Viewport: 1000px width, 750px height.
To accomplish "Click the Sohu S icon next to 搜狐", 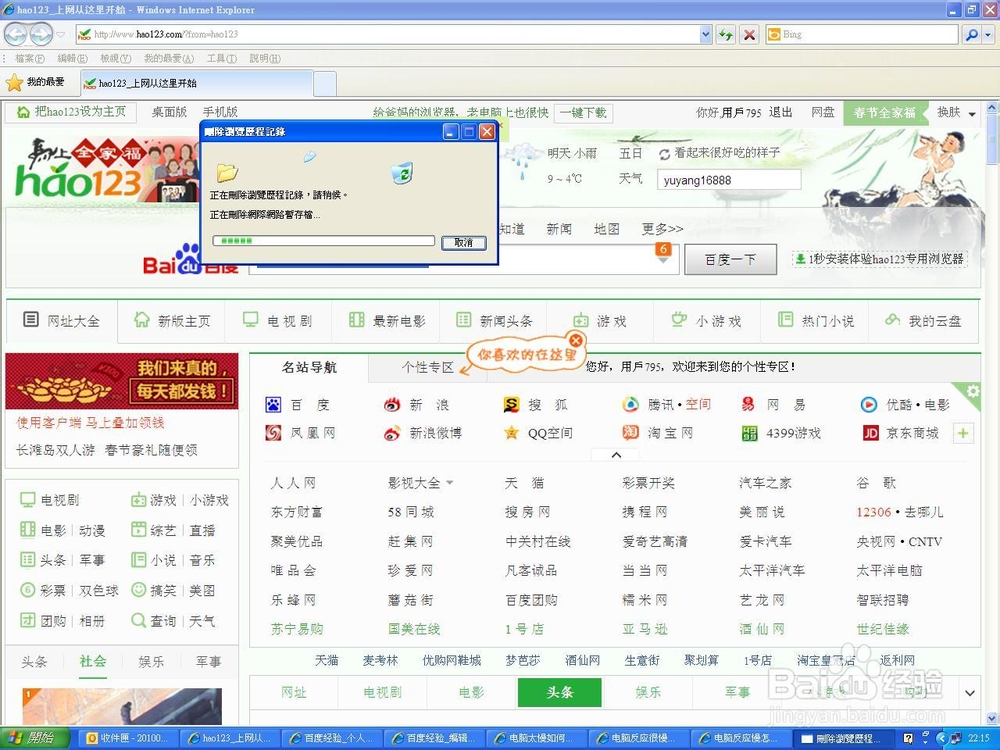I will point(511,404).
